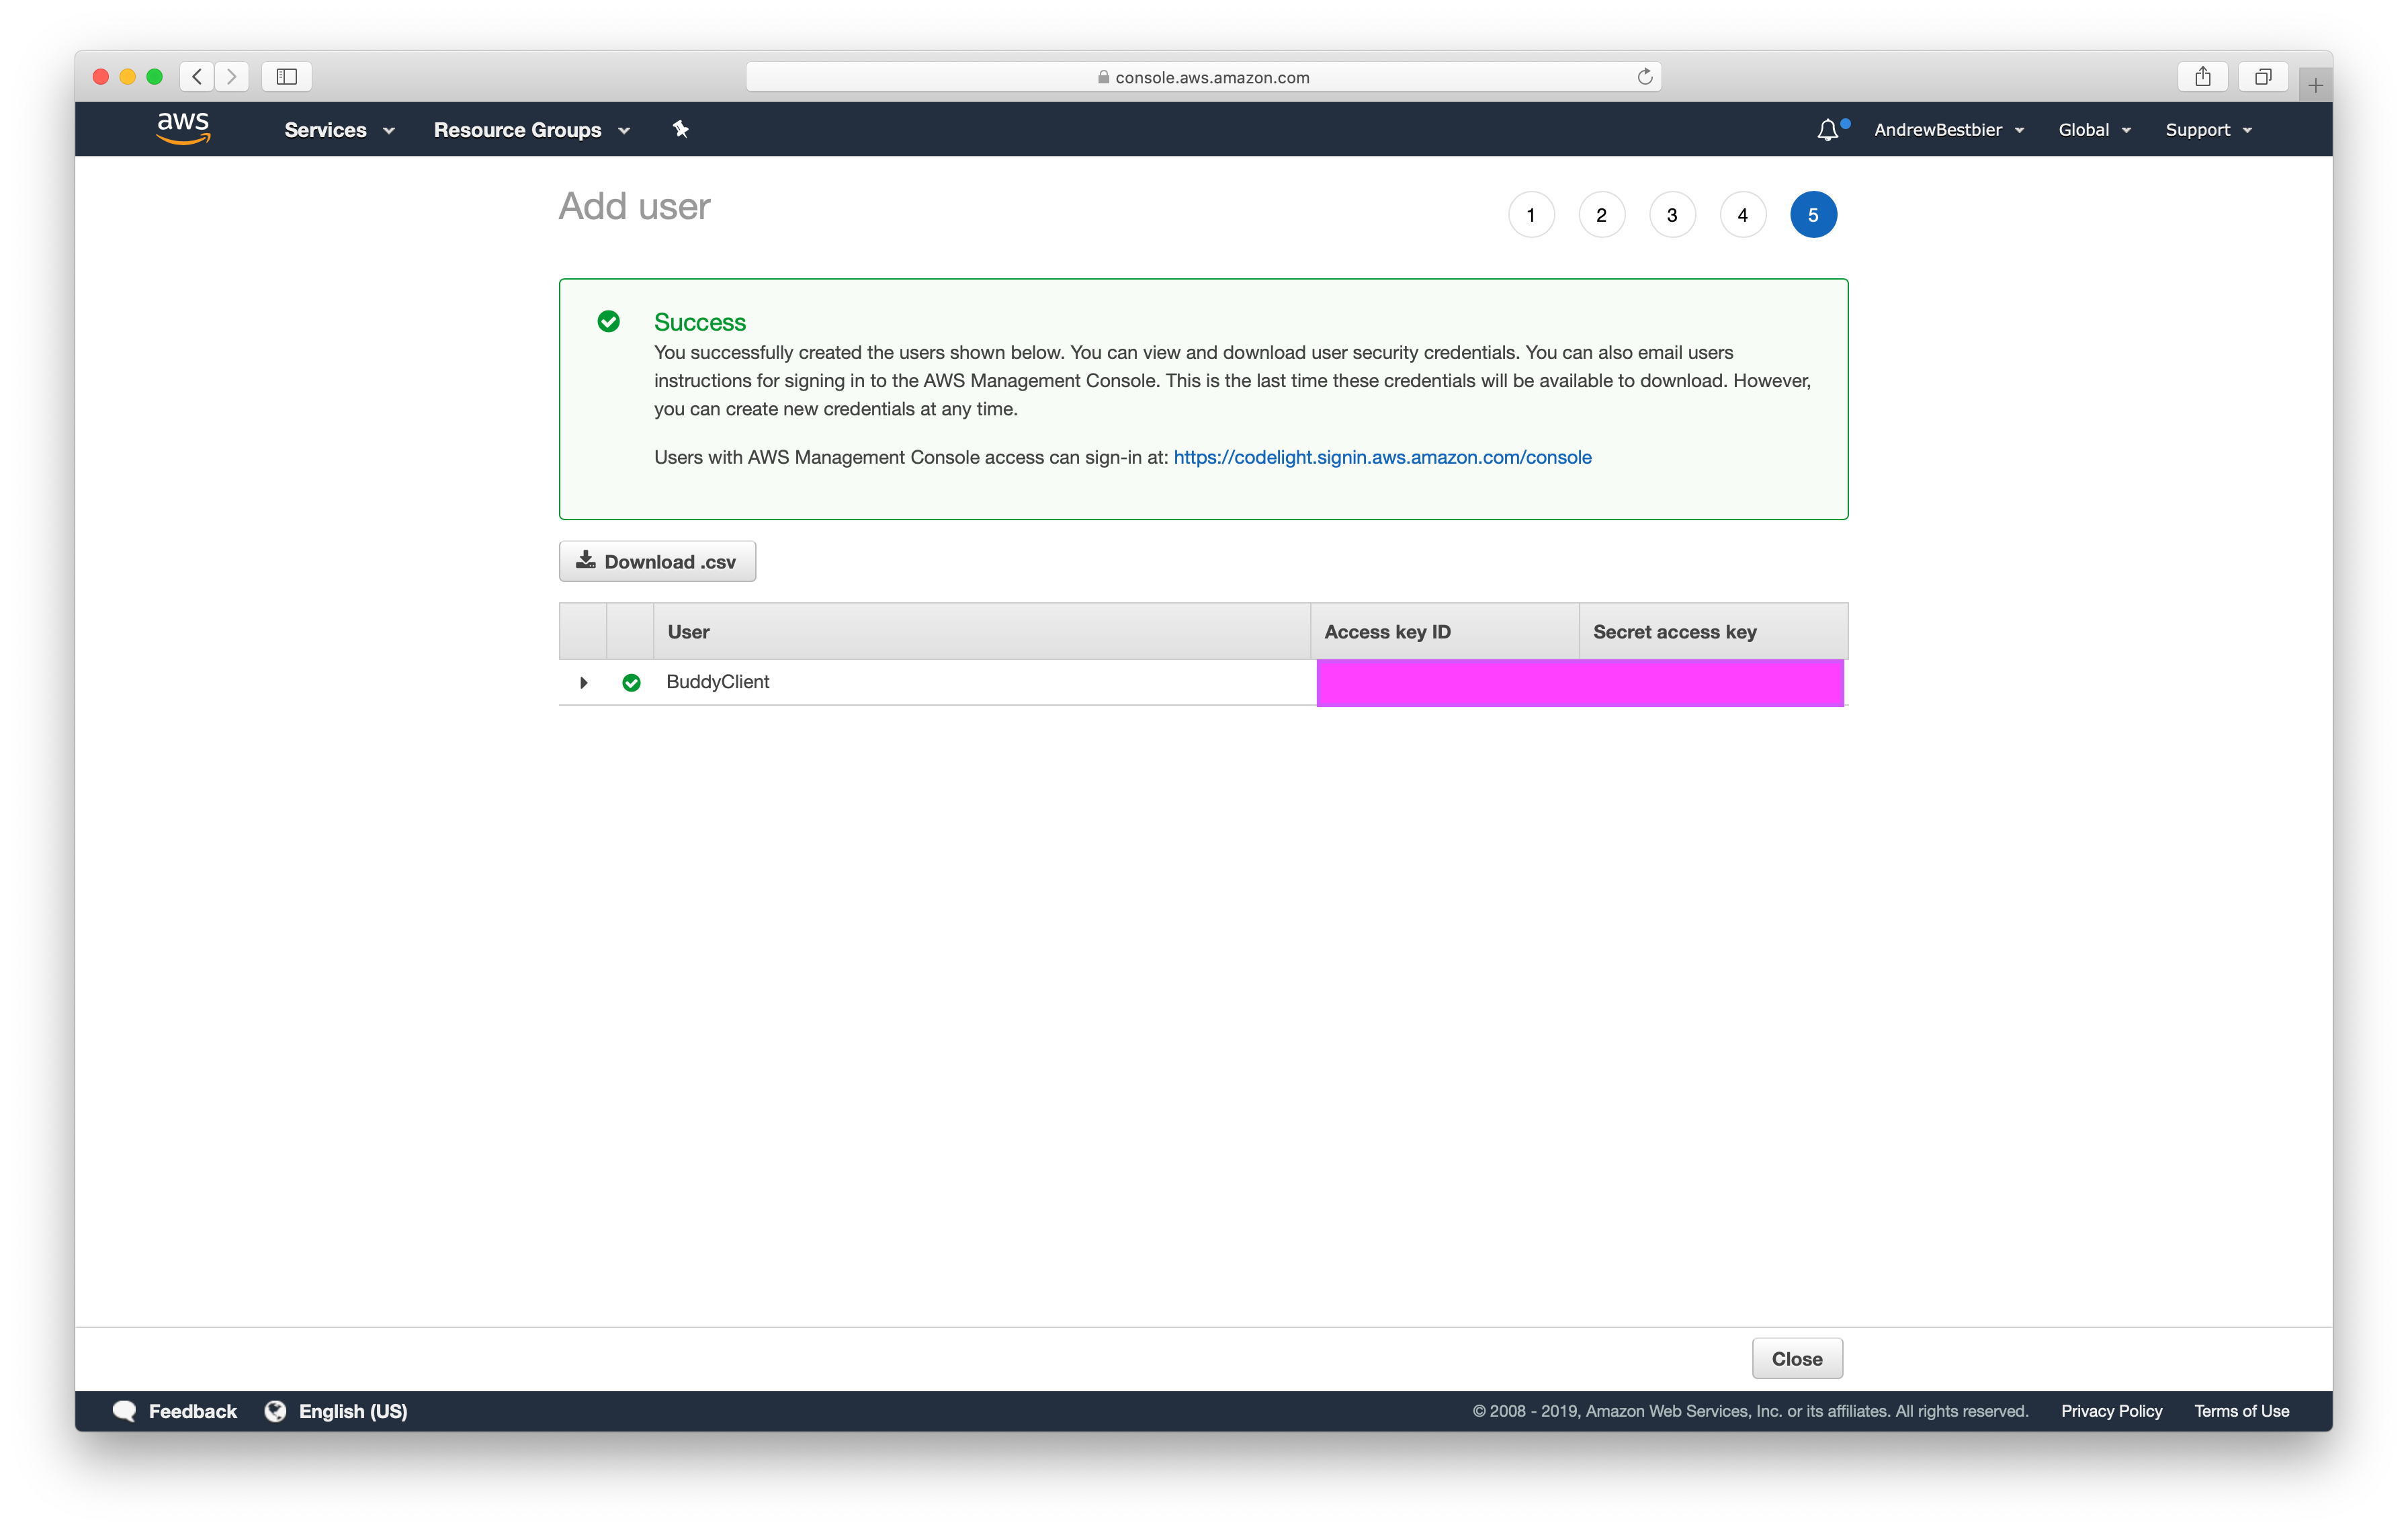
Task: Click the pin shortcuts icon
Action: [680, 129]
